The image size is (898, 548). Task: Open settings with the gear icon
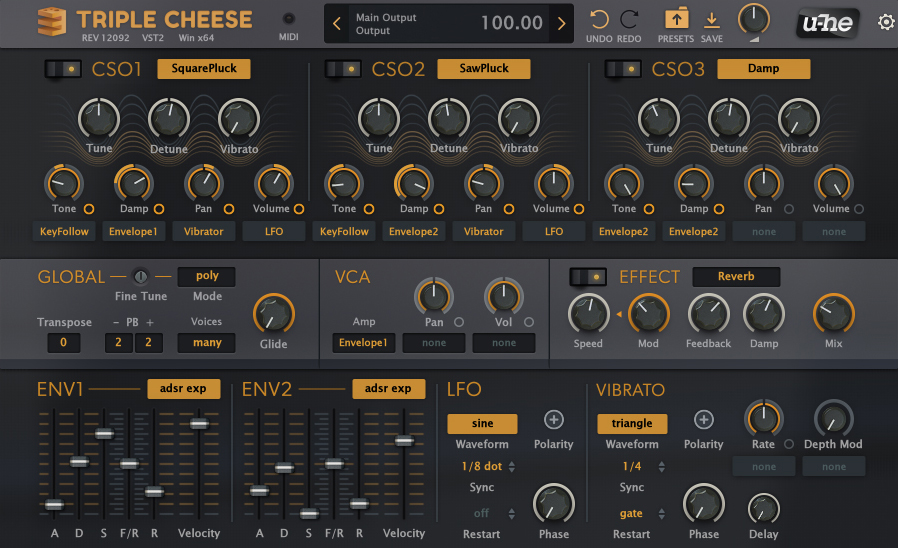[886, 22]
